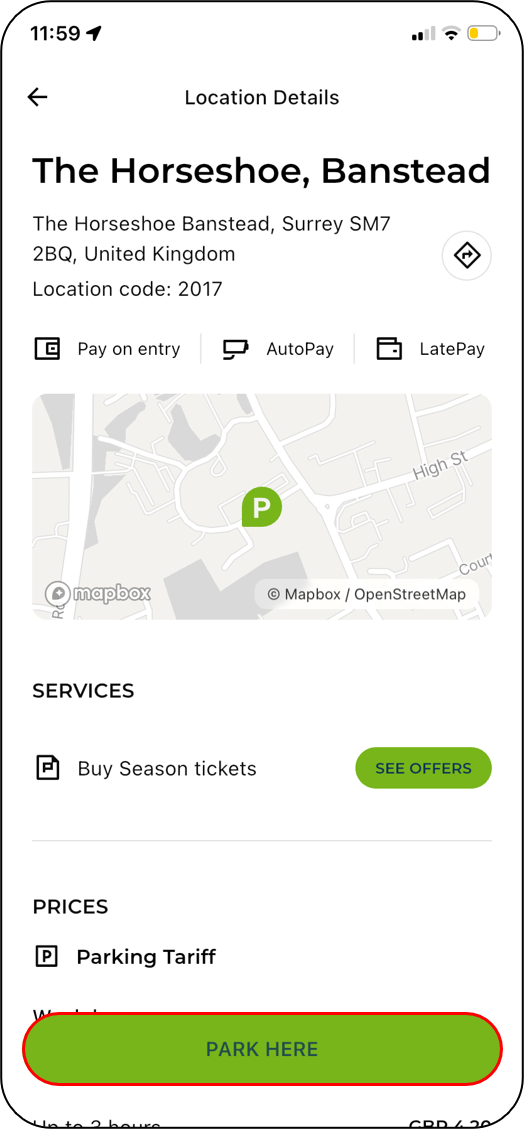Open directions with the navigation diamond icon
Viewport: 524px width, 1129px height.
point(466,255)
